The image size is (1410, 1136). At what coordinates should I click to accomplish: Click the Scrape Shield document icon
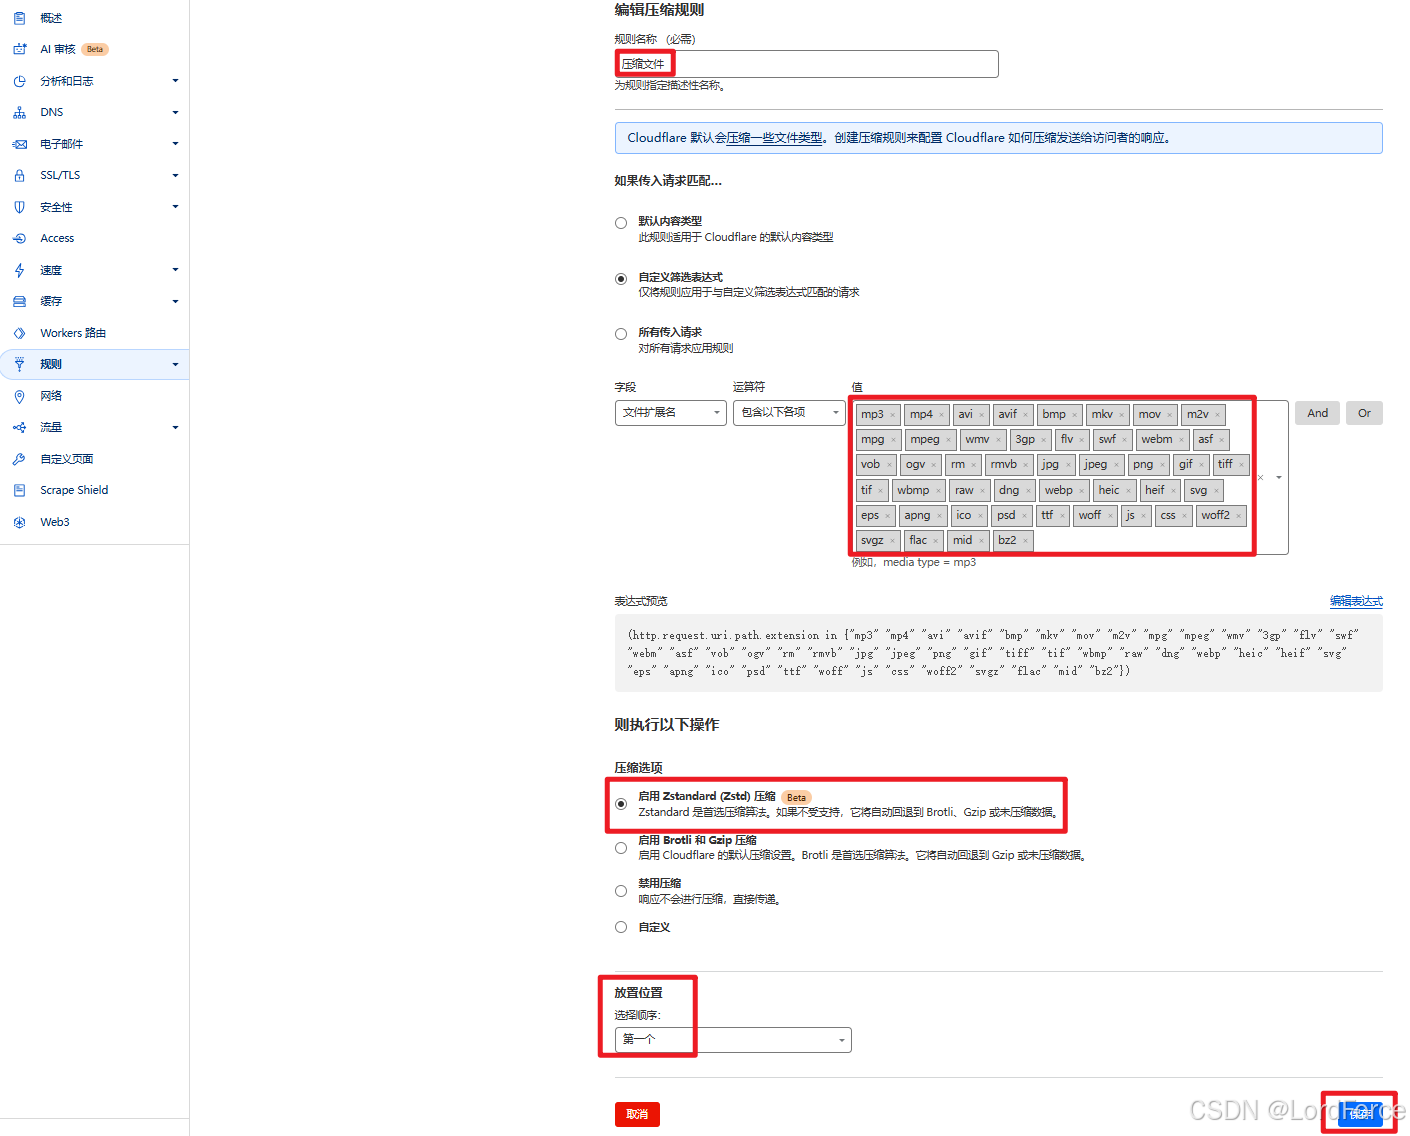tap(19, 490)
